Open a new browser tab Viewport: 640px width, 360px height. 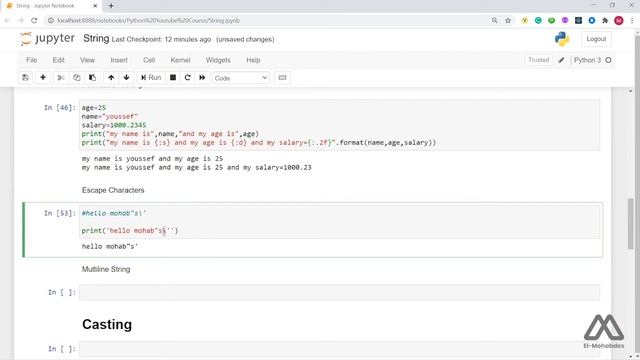coord(111,6)
